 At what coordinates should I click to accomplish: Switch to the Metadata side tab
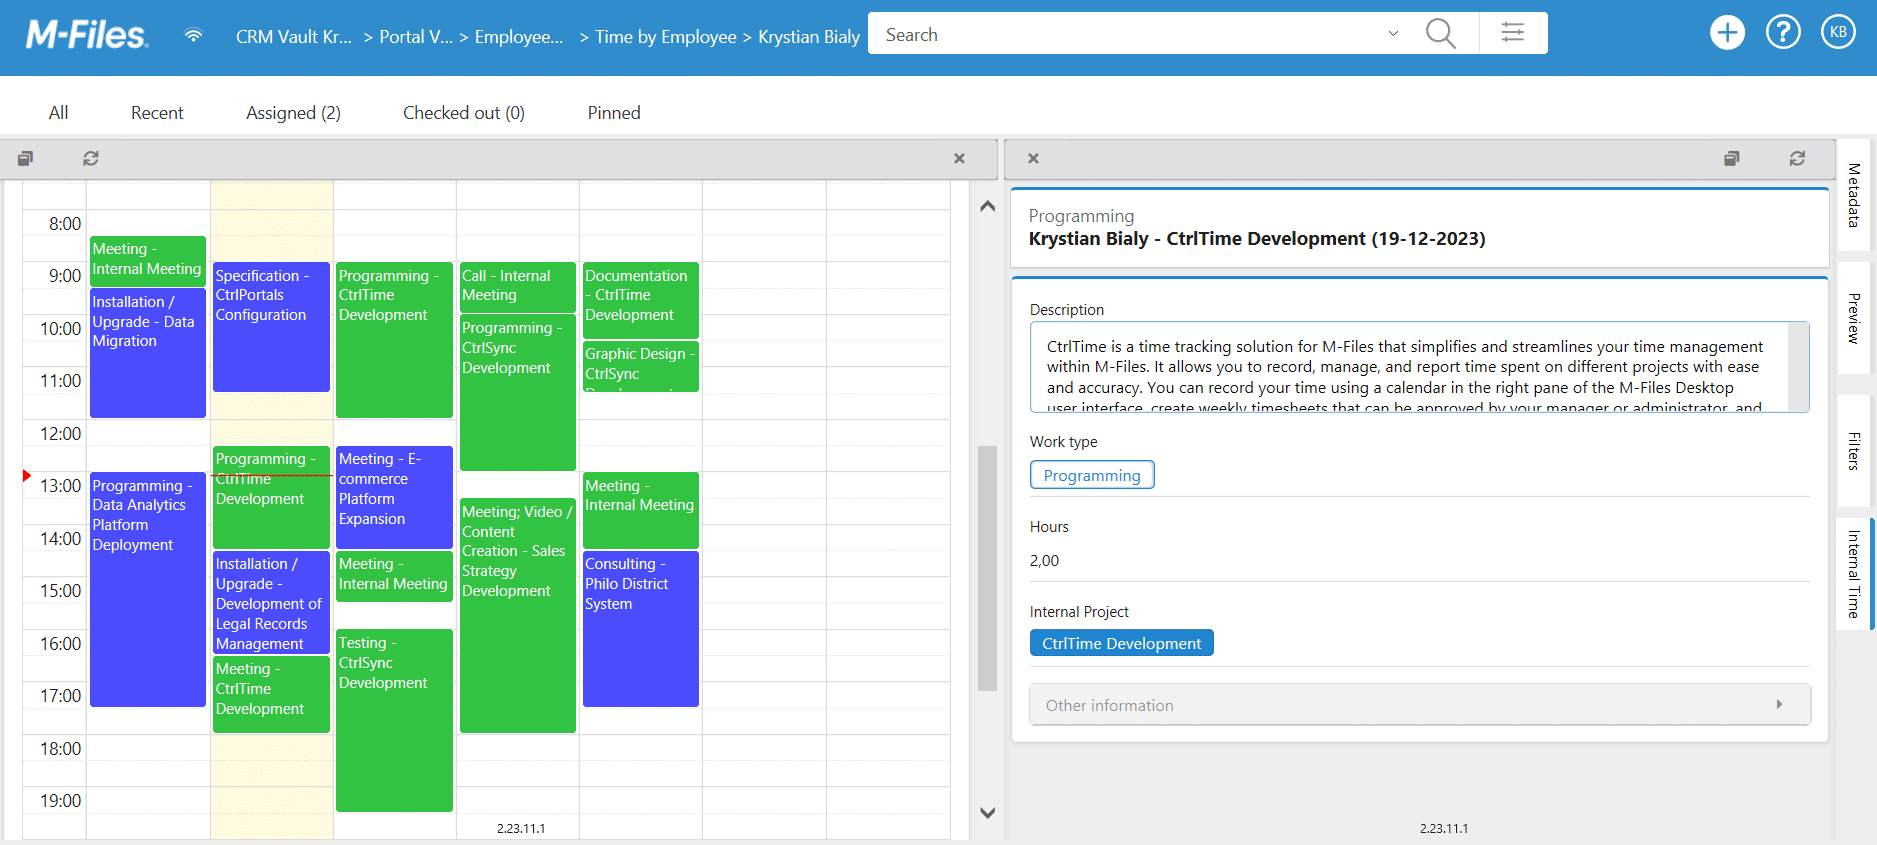(x=1854, y=196)
